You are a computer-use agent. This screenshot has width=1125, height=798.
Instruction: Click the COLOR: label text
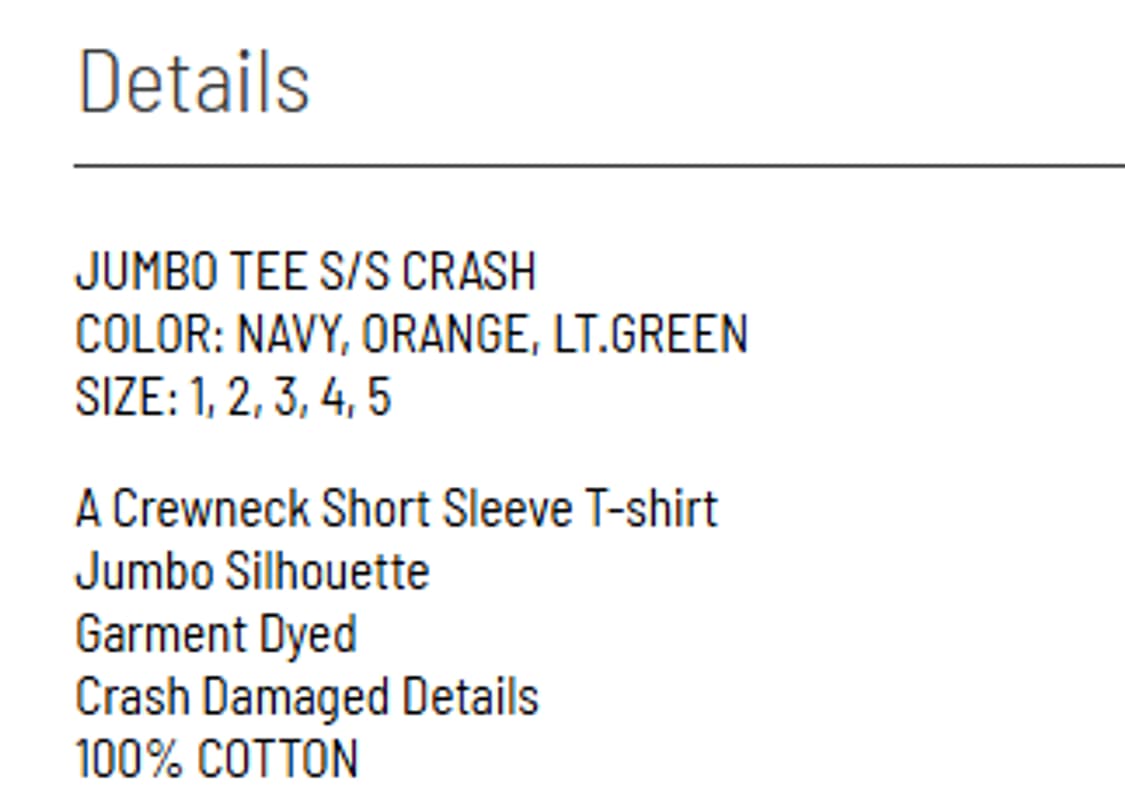pyautogui.click(x=150, y=334)
